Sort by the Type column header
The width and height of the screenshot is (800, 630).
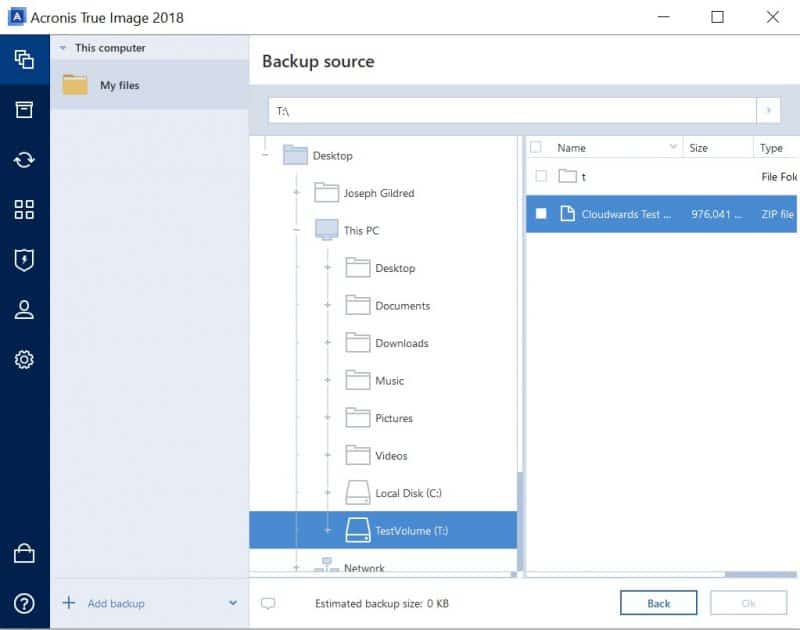click(x=771, y=148)
